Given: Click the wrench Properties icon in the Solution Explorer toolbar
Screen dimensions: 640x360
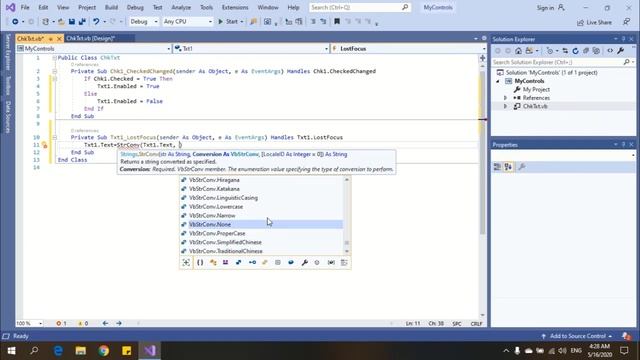Looking at the screenshot, I should tap(620, 51).
